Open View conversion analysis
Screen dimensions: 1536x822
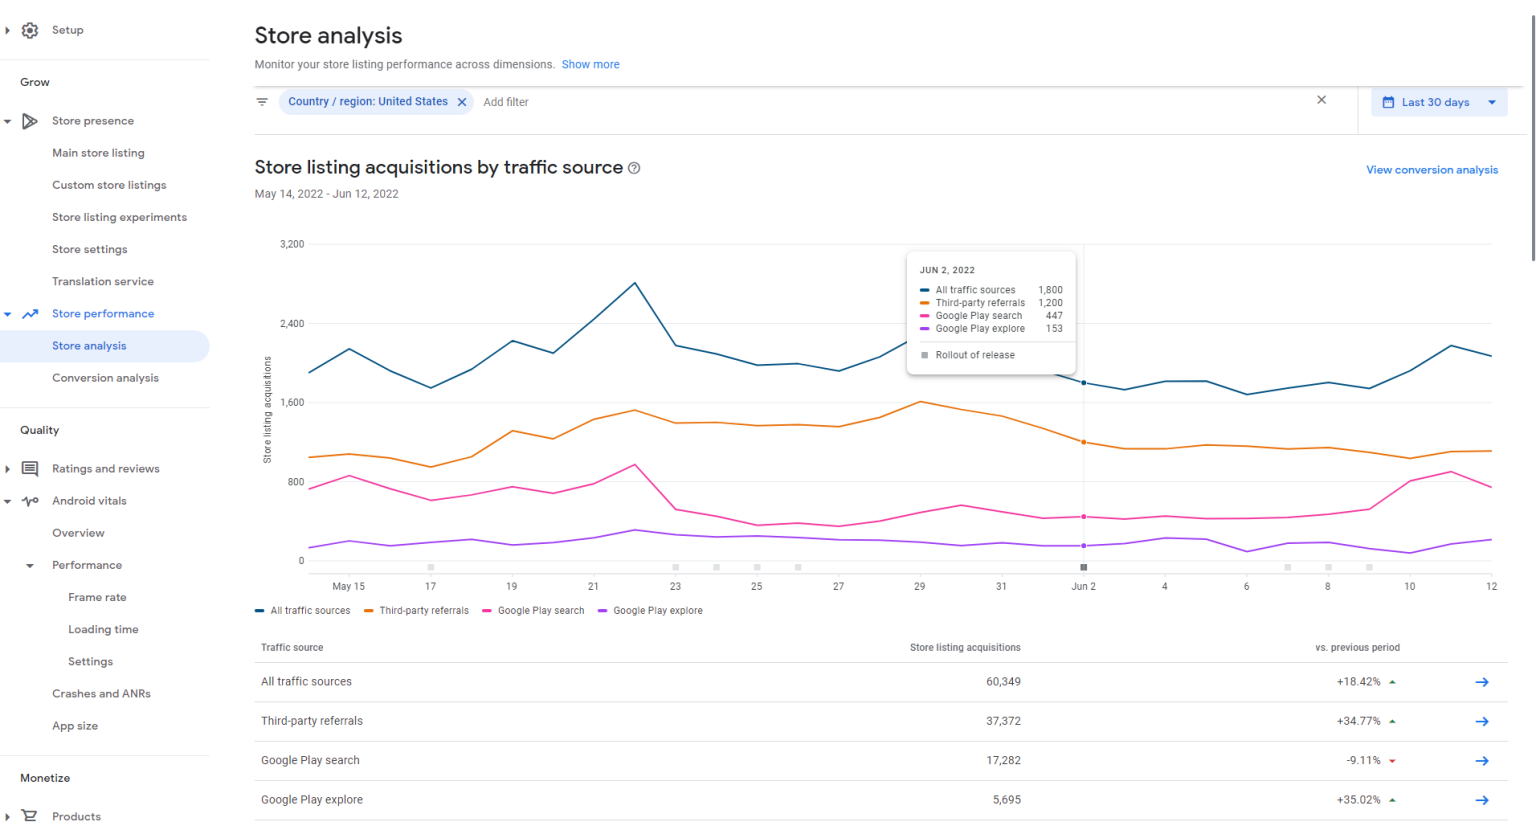1432,169
